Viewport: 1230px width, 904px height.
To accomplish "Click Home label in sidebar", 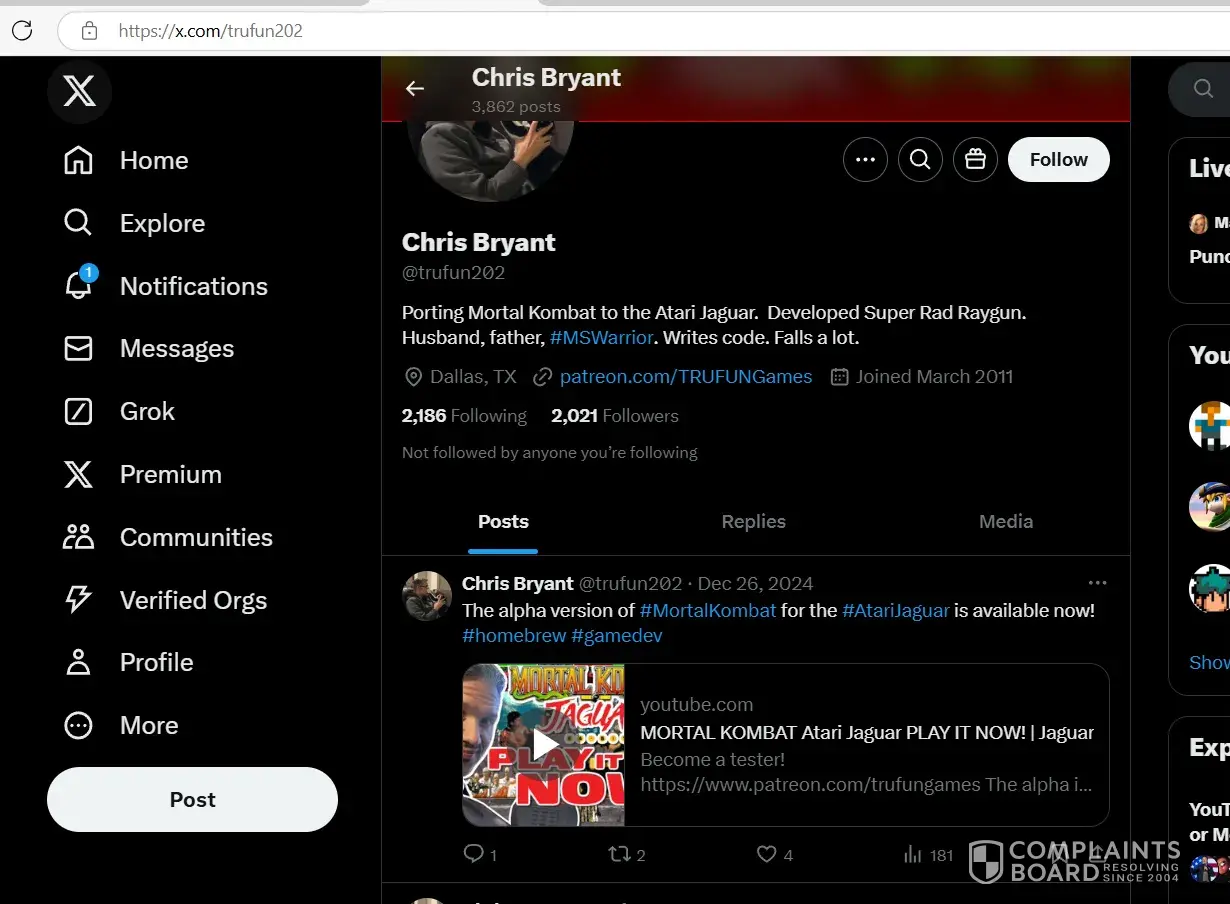I will pos(154,161).
